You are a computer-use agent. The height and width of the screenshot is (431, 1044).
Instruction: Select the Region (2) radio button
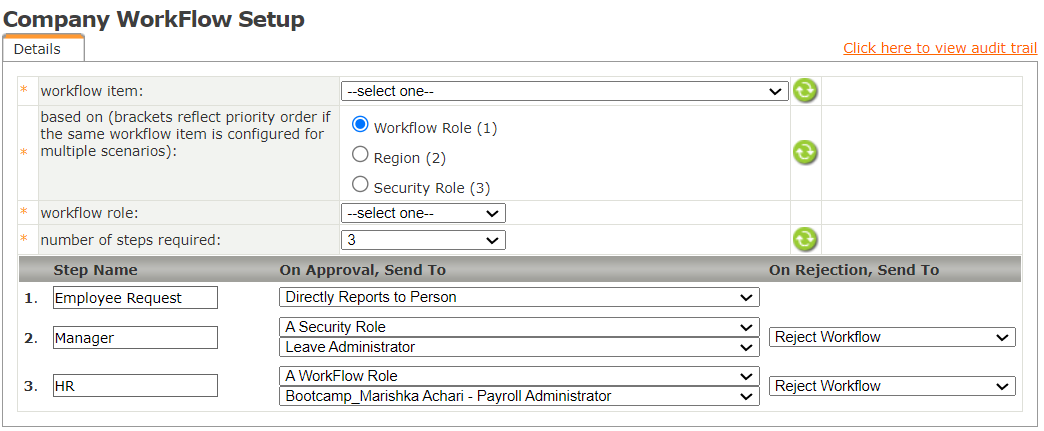point(361,155)
